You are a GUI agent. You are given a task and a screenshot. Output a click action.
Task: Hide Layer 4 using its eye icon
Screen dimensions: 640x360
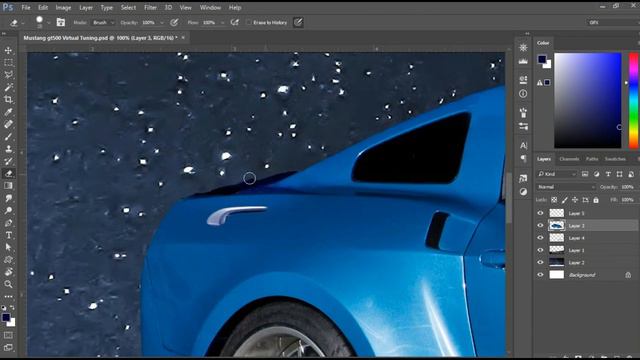[x=540, y=238]
